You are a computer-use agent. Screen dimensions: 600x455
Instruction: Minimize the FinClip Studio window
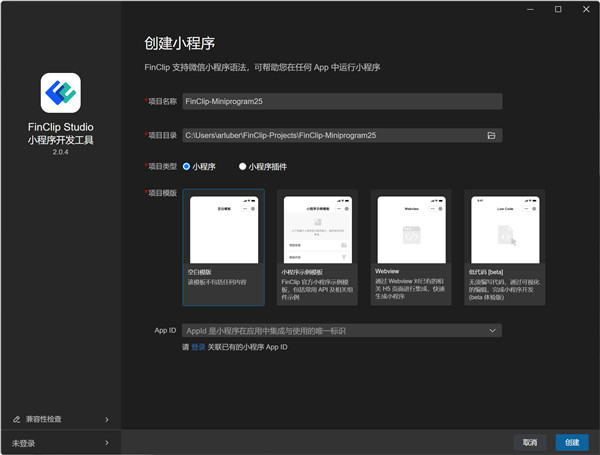click(x=530, y=9)
